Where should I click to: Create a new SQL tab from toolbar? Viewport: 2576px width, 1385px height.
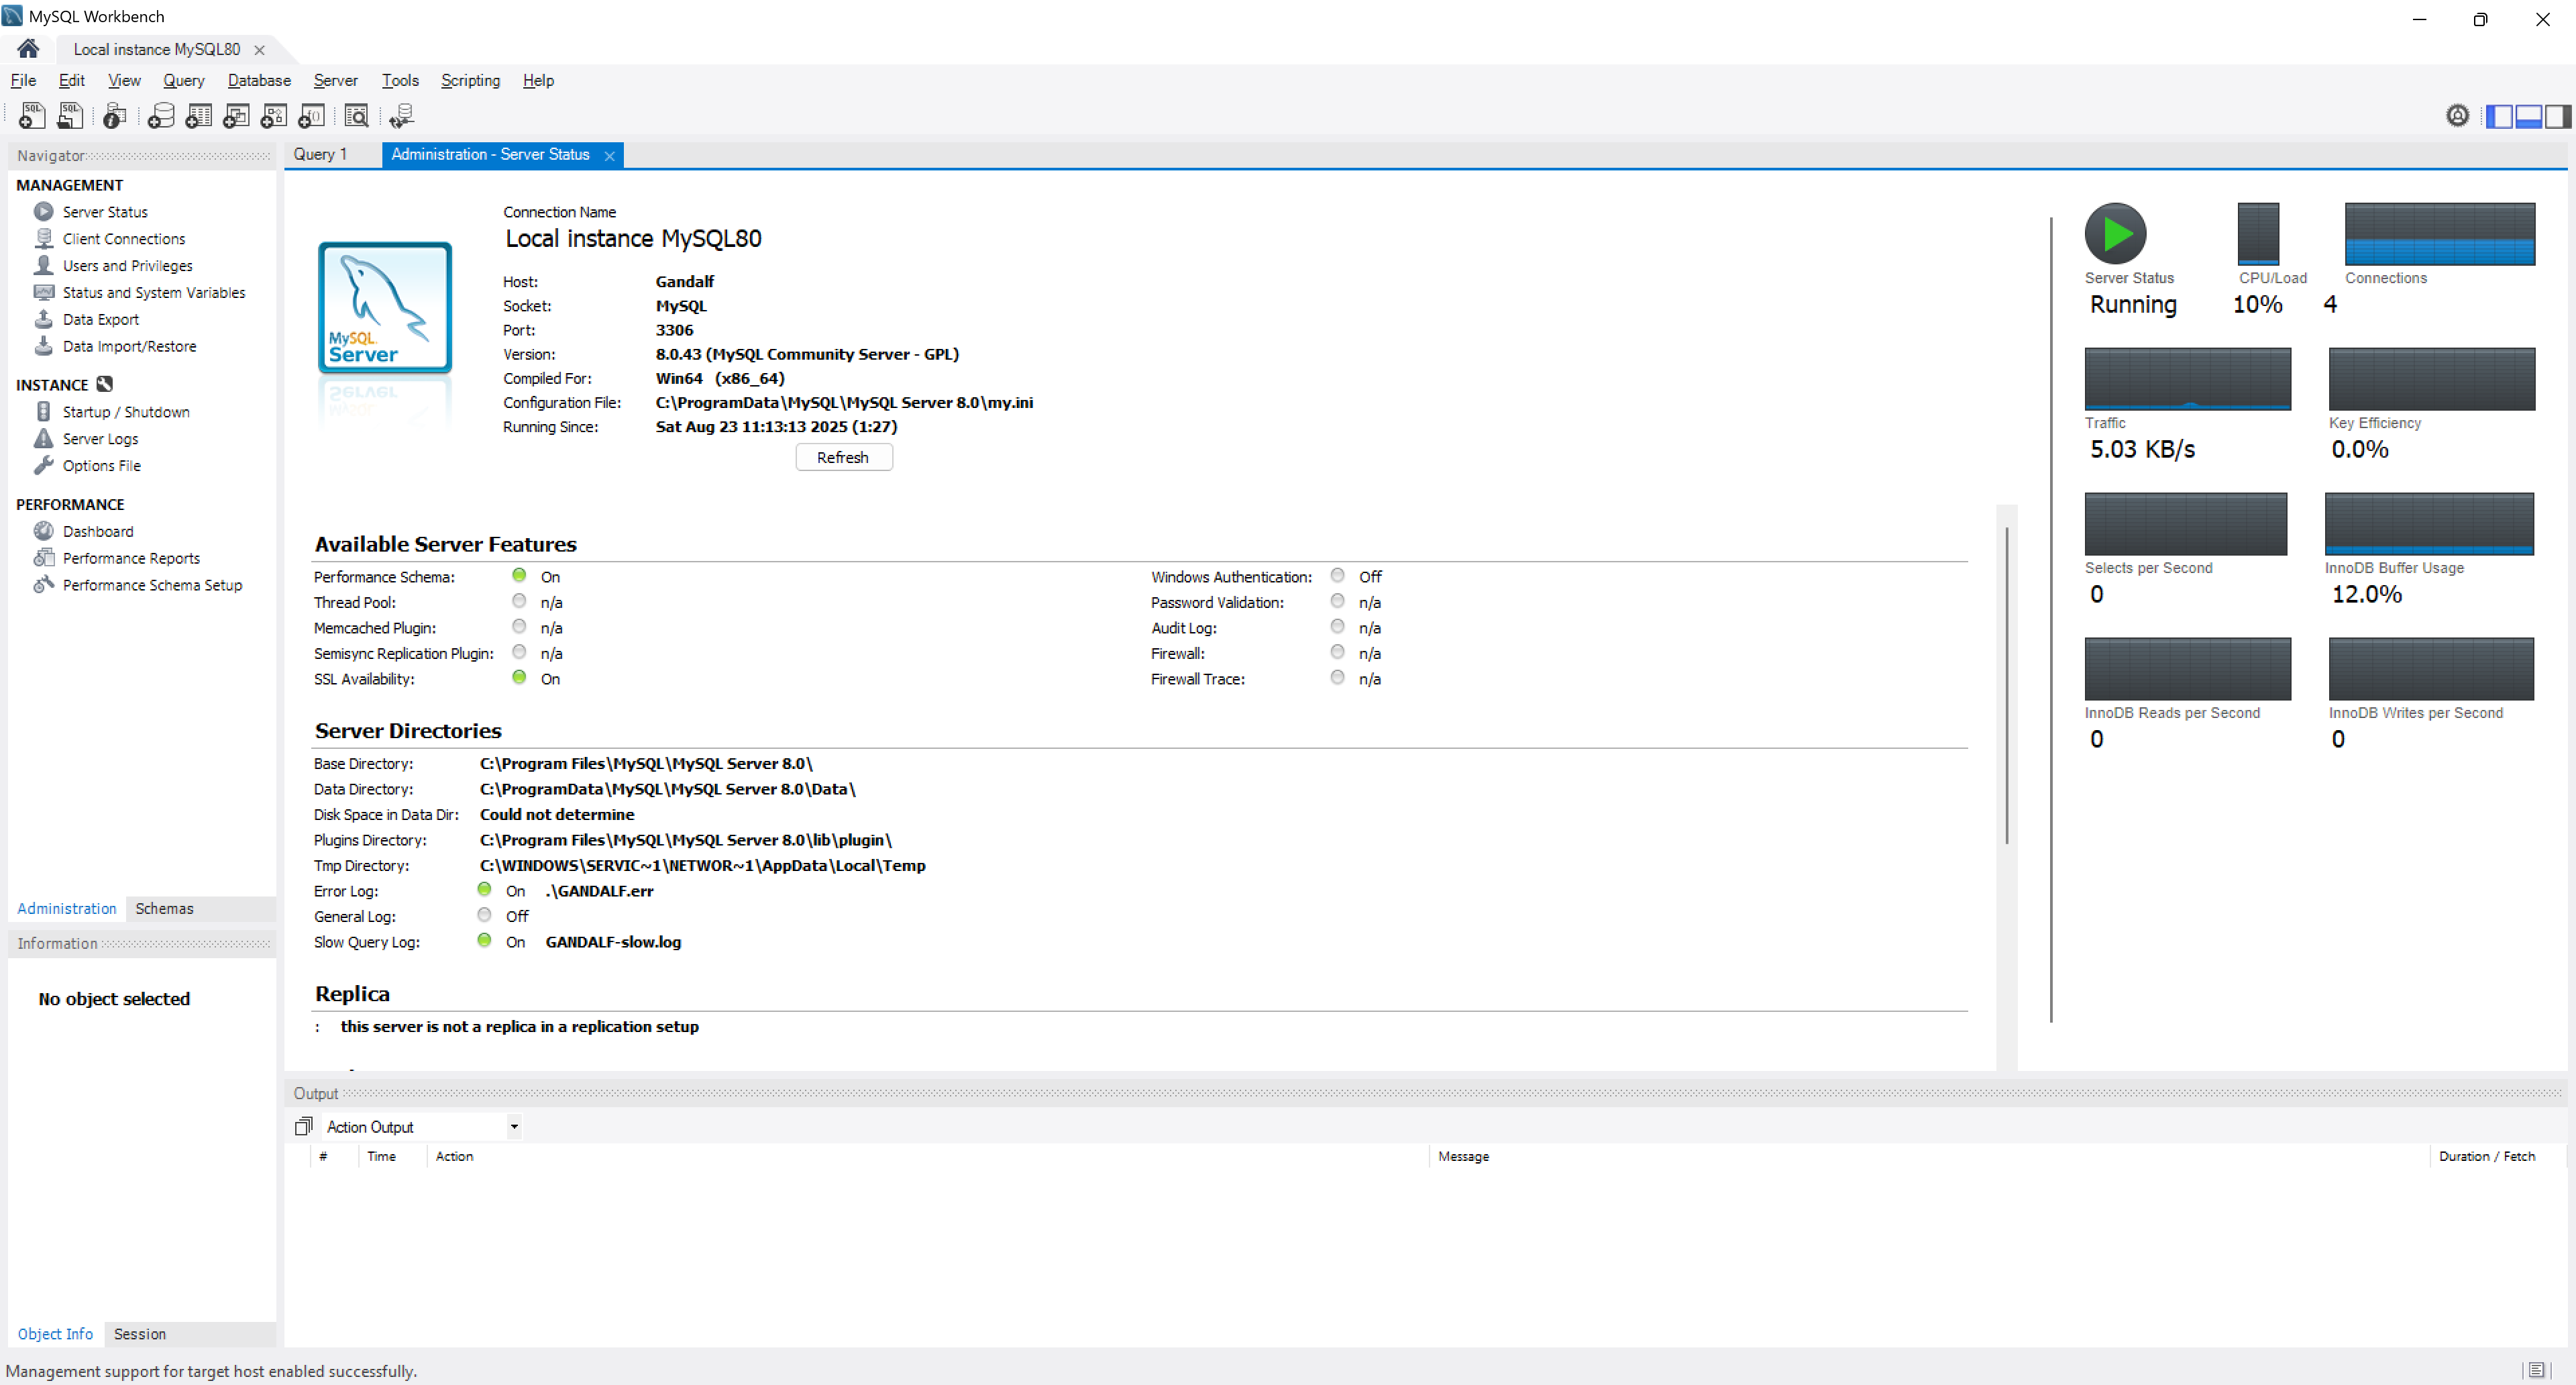tap(32, 116)
